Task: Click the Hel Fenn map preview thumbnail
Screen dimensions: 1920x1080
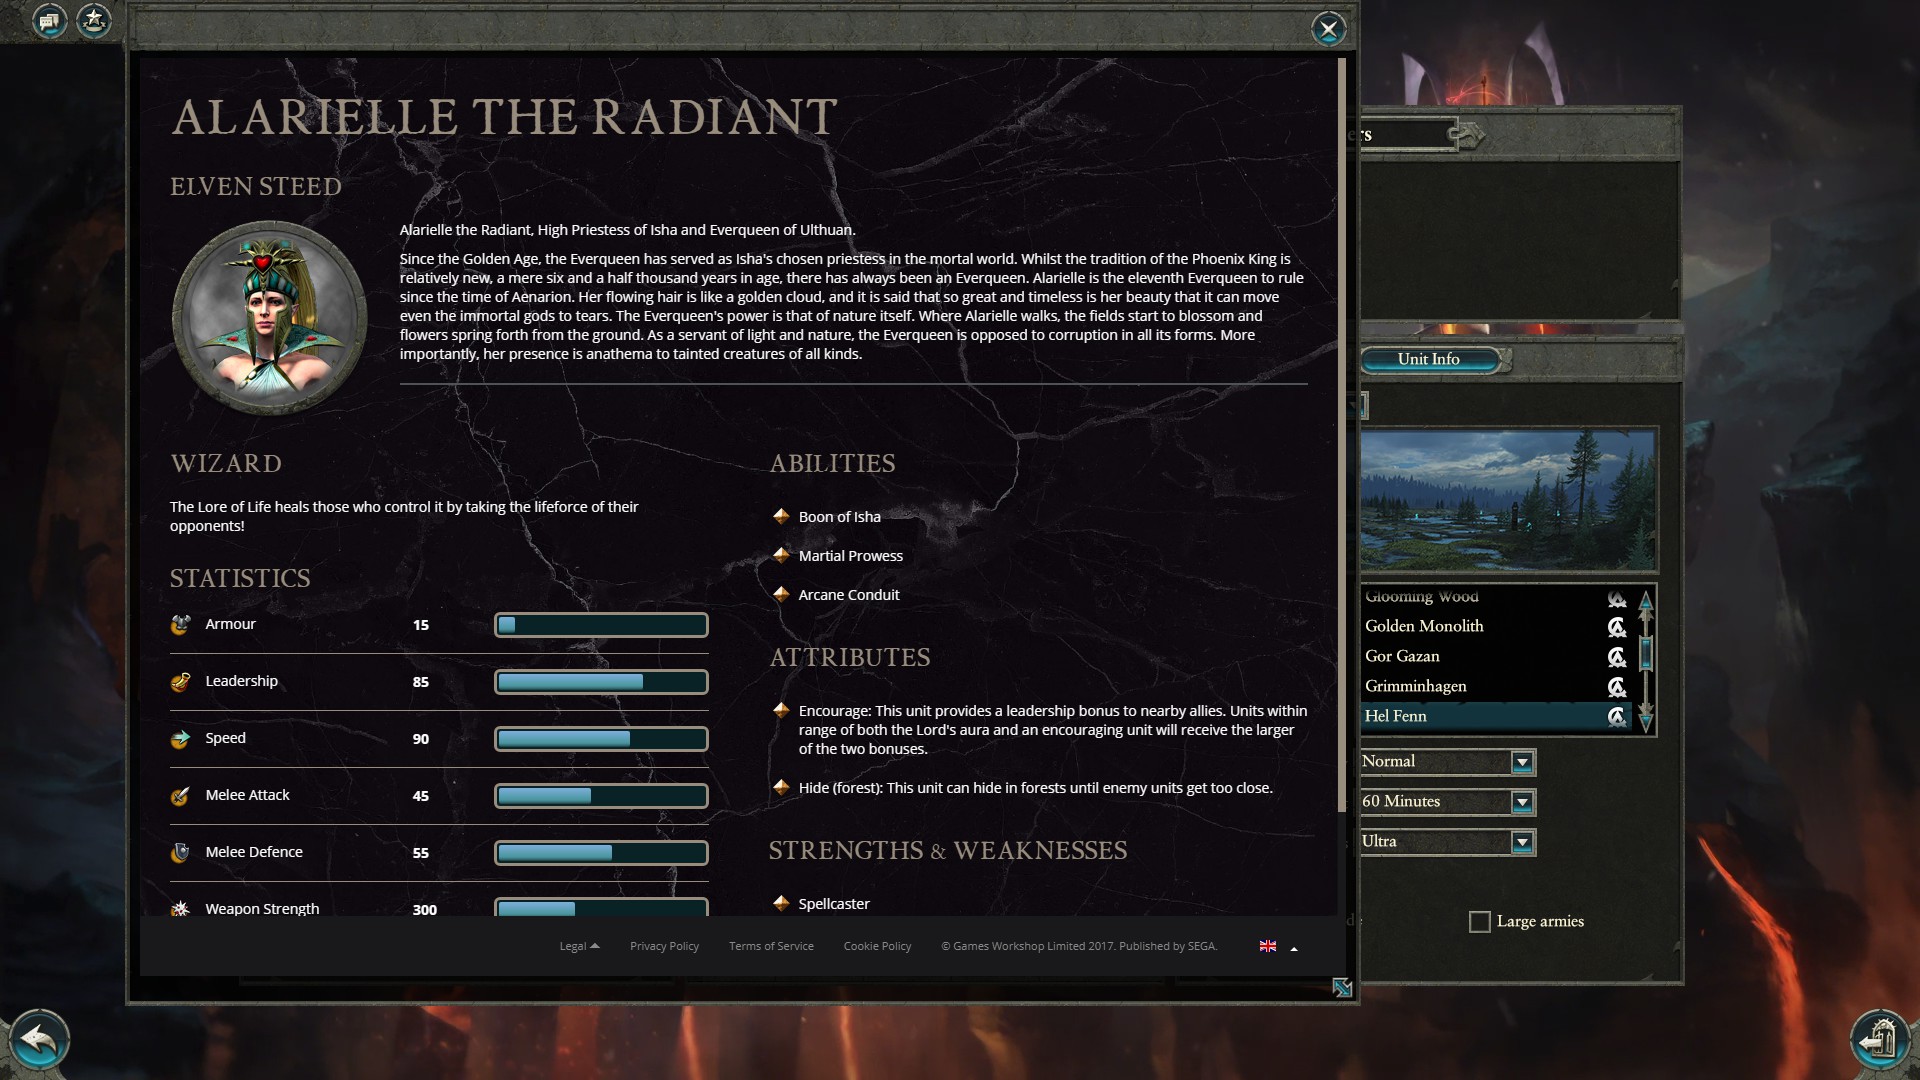Action: (x=1507, y=500)
